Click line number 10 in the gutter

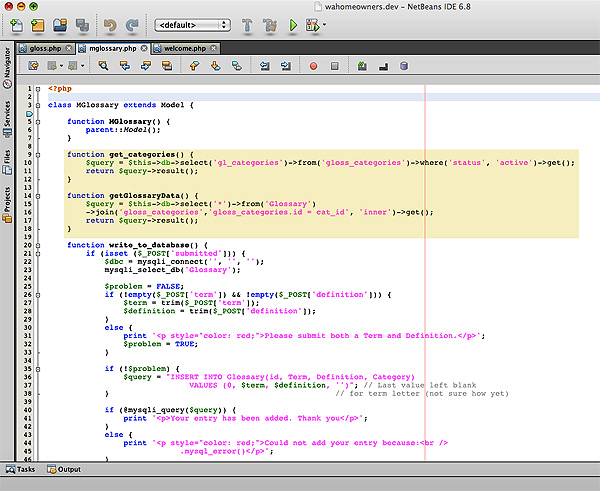click(28, 163)
